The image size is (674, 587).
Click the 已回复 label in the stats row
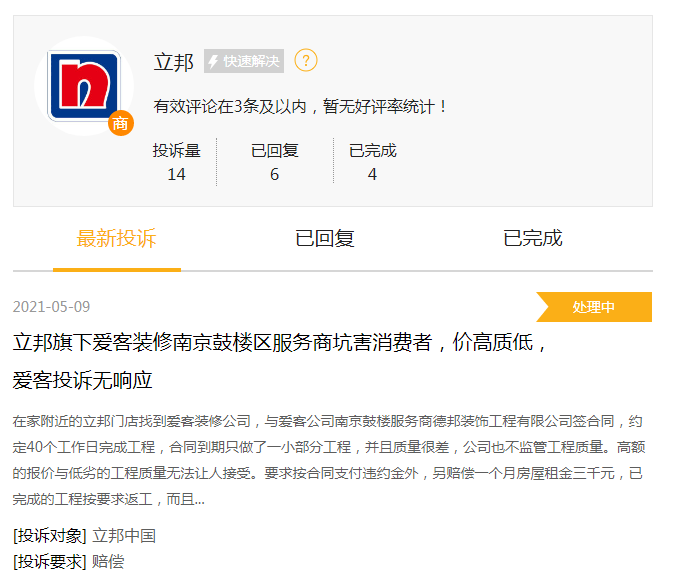(x=275, y=151)
